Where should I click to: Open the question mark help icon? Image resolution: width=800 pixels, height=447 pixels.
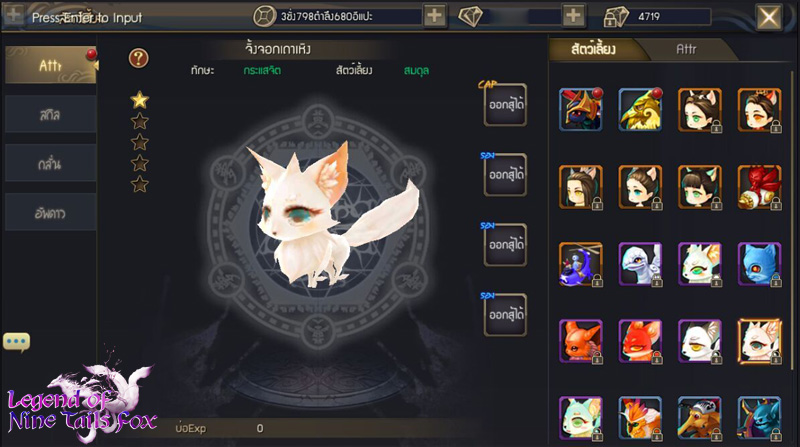pyautogui.click(x=138, y=59)
